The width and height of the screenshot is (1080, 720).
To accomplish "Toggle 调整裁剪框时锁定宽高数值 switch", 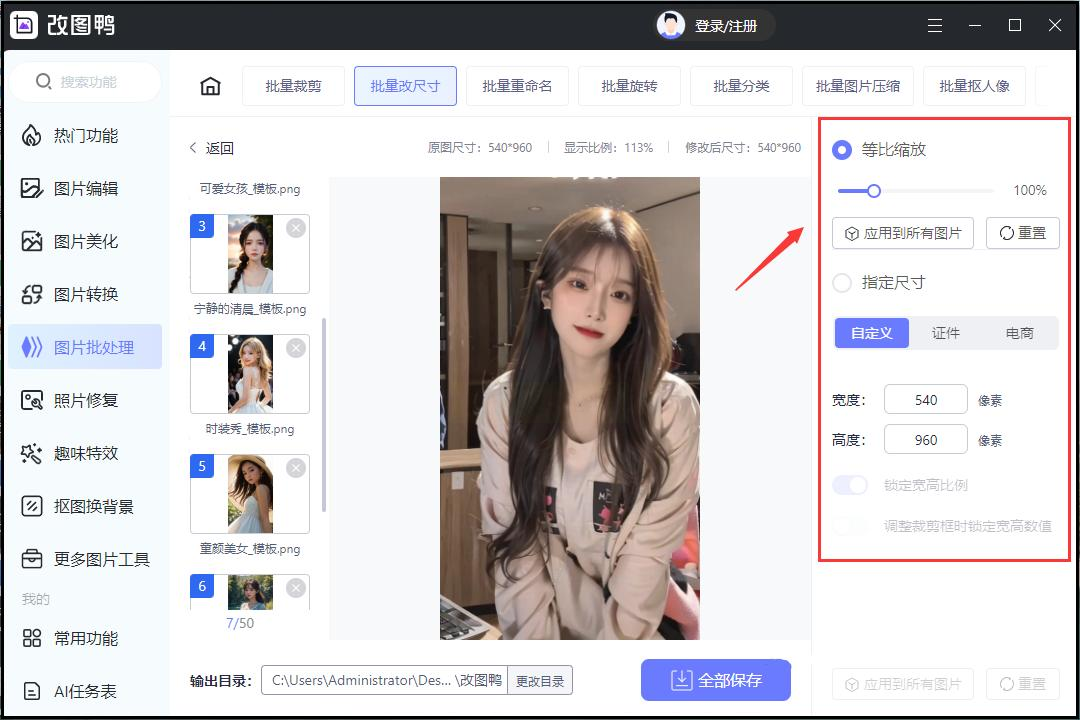I will (x=850, y=526).
